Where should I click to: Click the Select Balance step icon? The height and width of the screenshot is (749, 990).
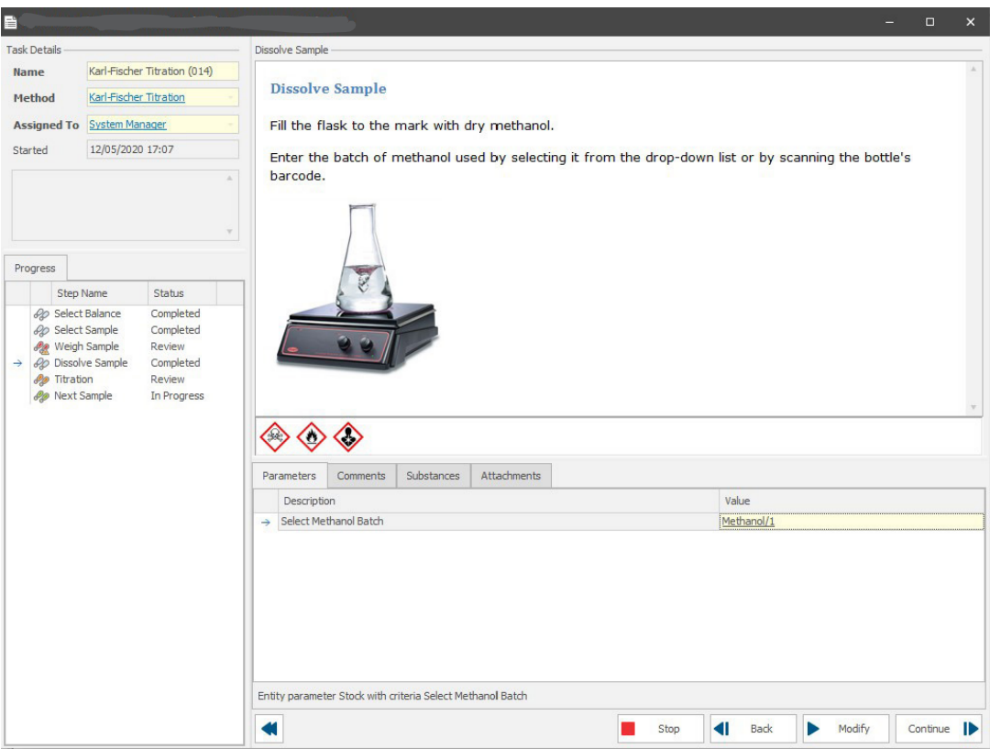[41, 314]
